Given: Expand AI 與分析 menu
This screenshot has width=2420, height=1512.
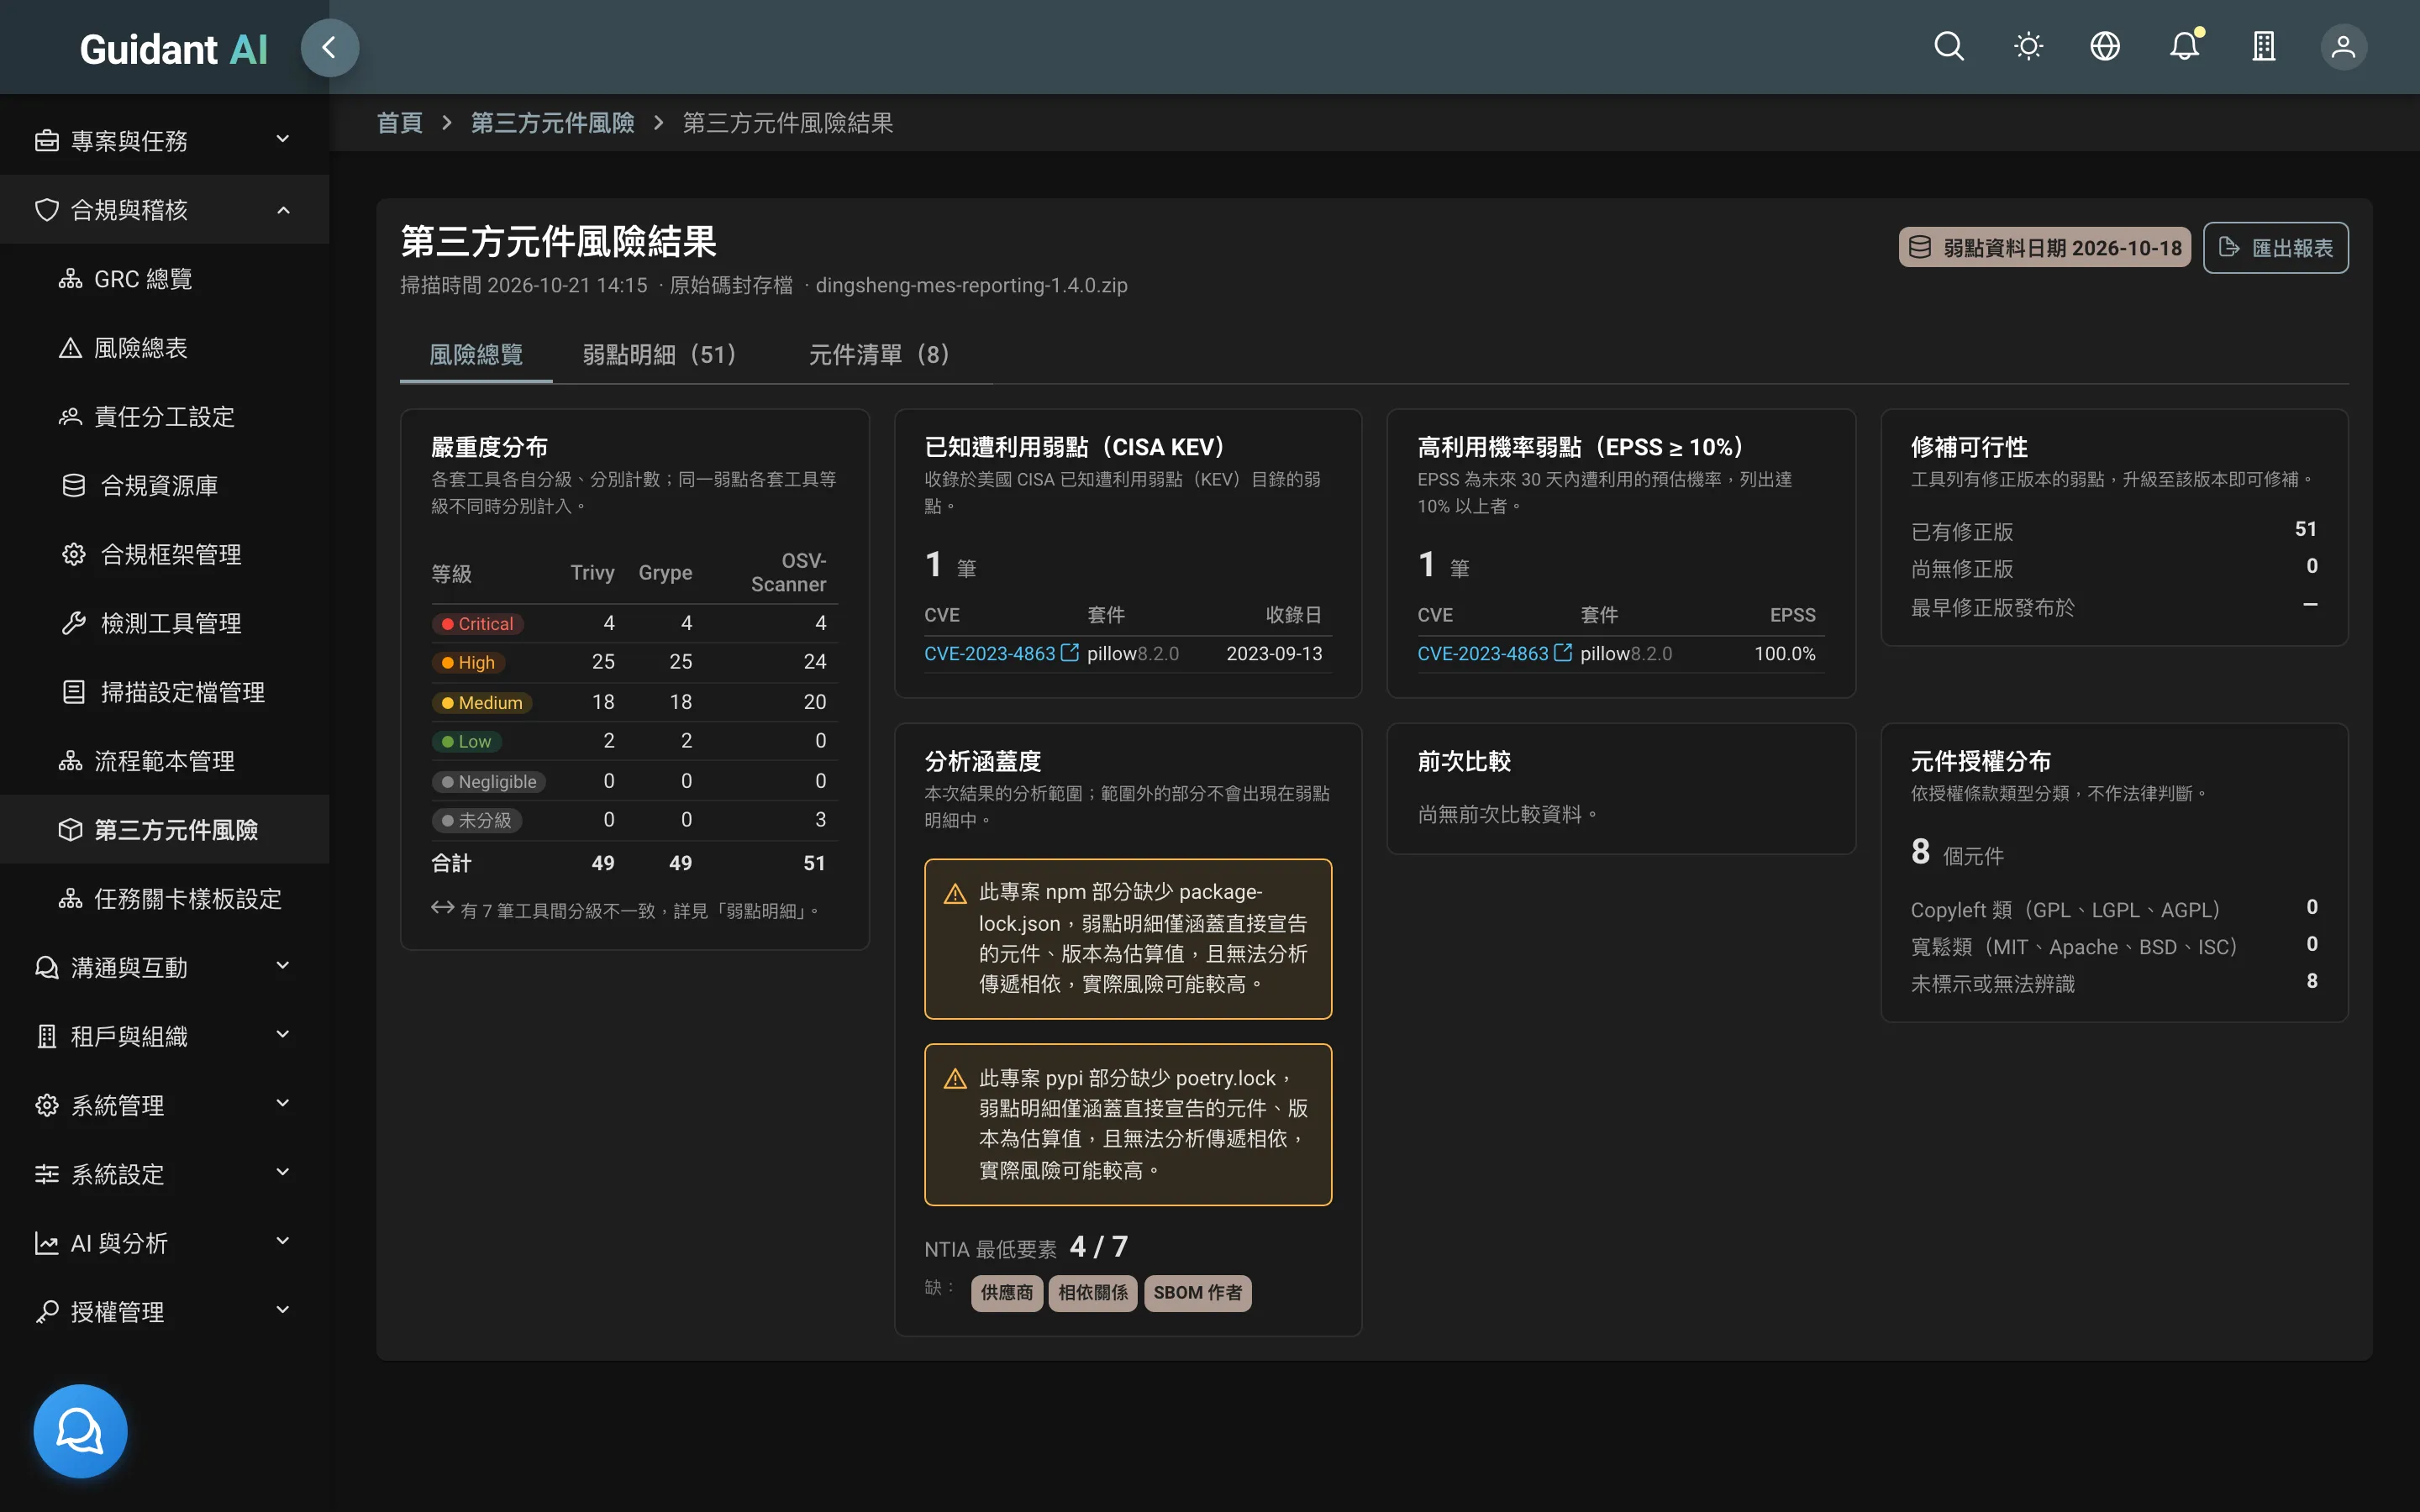Looking at the screenshot, I should (x=165, y=1244).
